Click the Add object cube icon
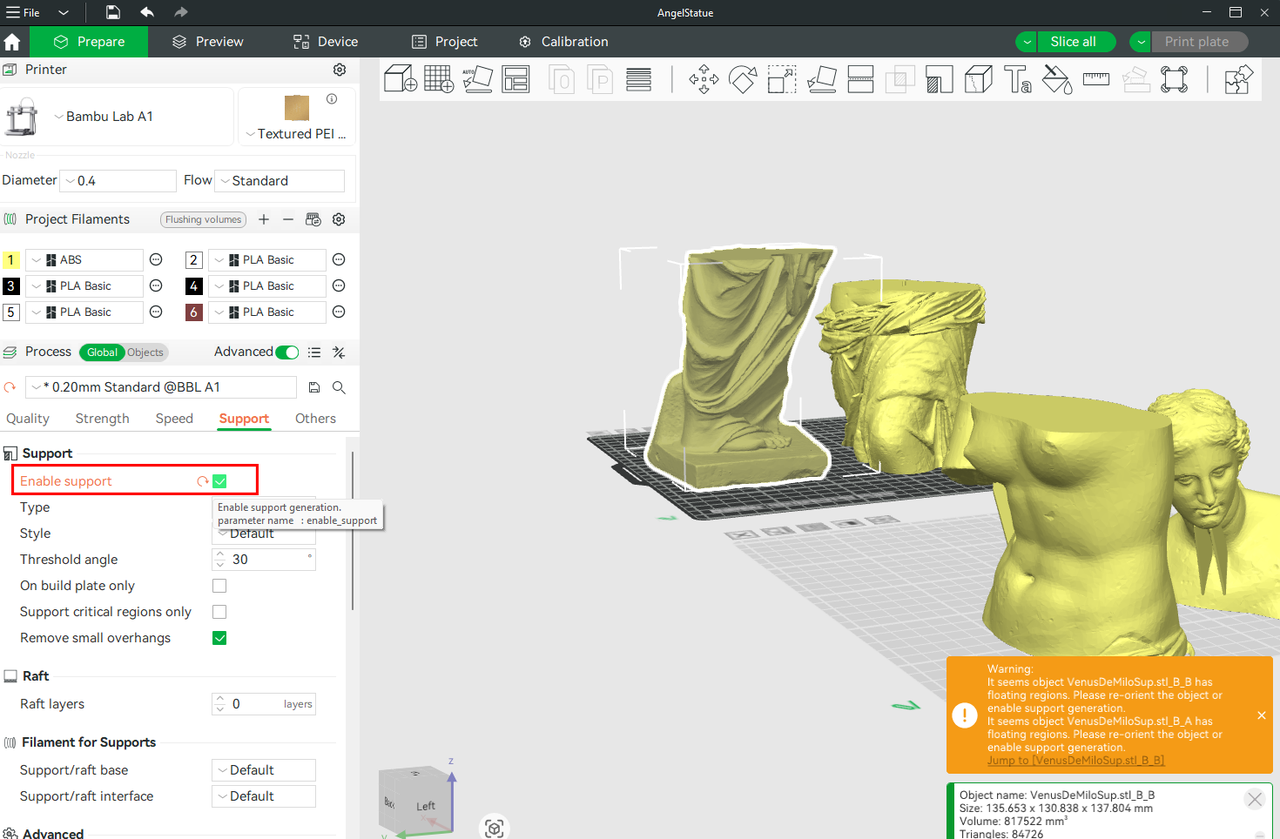The height and width of the screenshot is (839, 1280). pos(401,79)
